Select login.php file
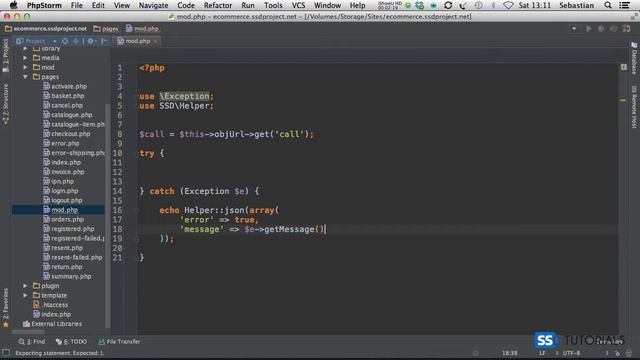 pos(61,191)
